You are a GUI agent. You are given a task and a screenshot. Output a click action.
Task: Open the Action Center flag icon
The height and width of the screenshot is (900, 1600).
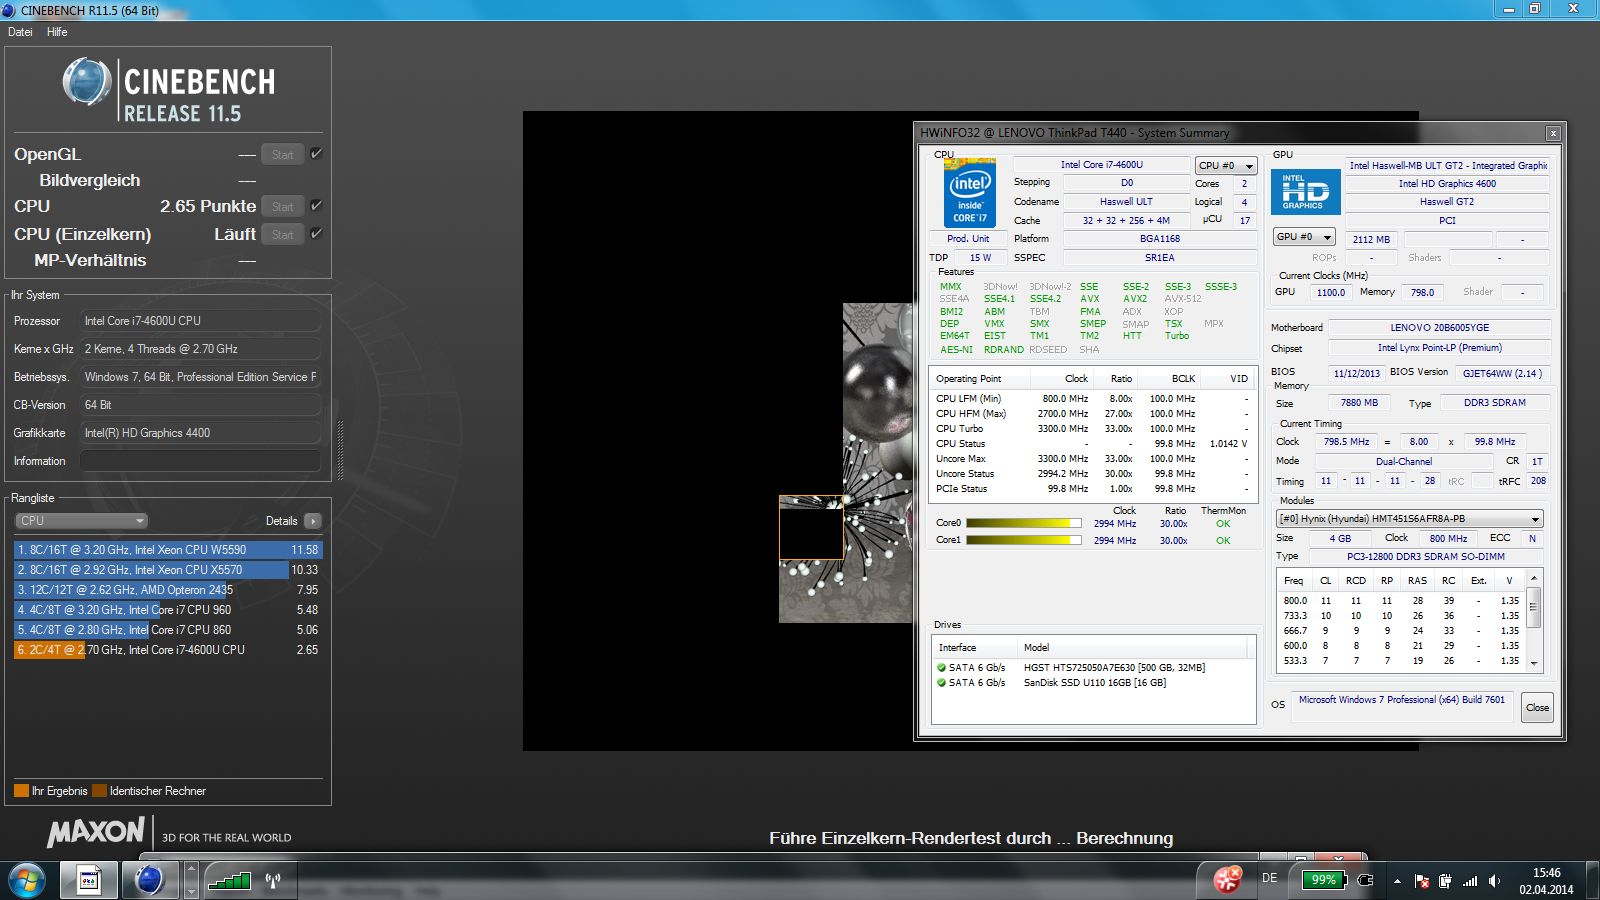click(1422, 881)
